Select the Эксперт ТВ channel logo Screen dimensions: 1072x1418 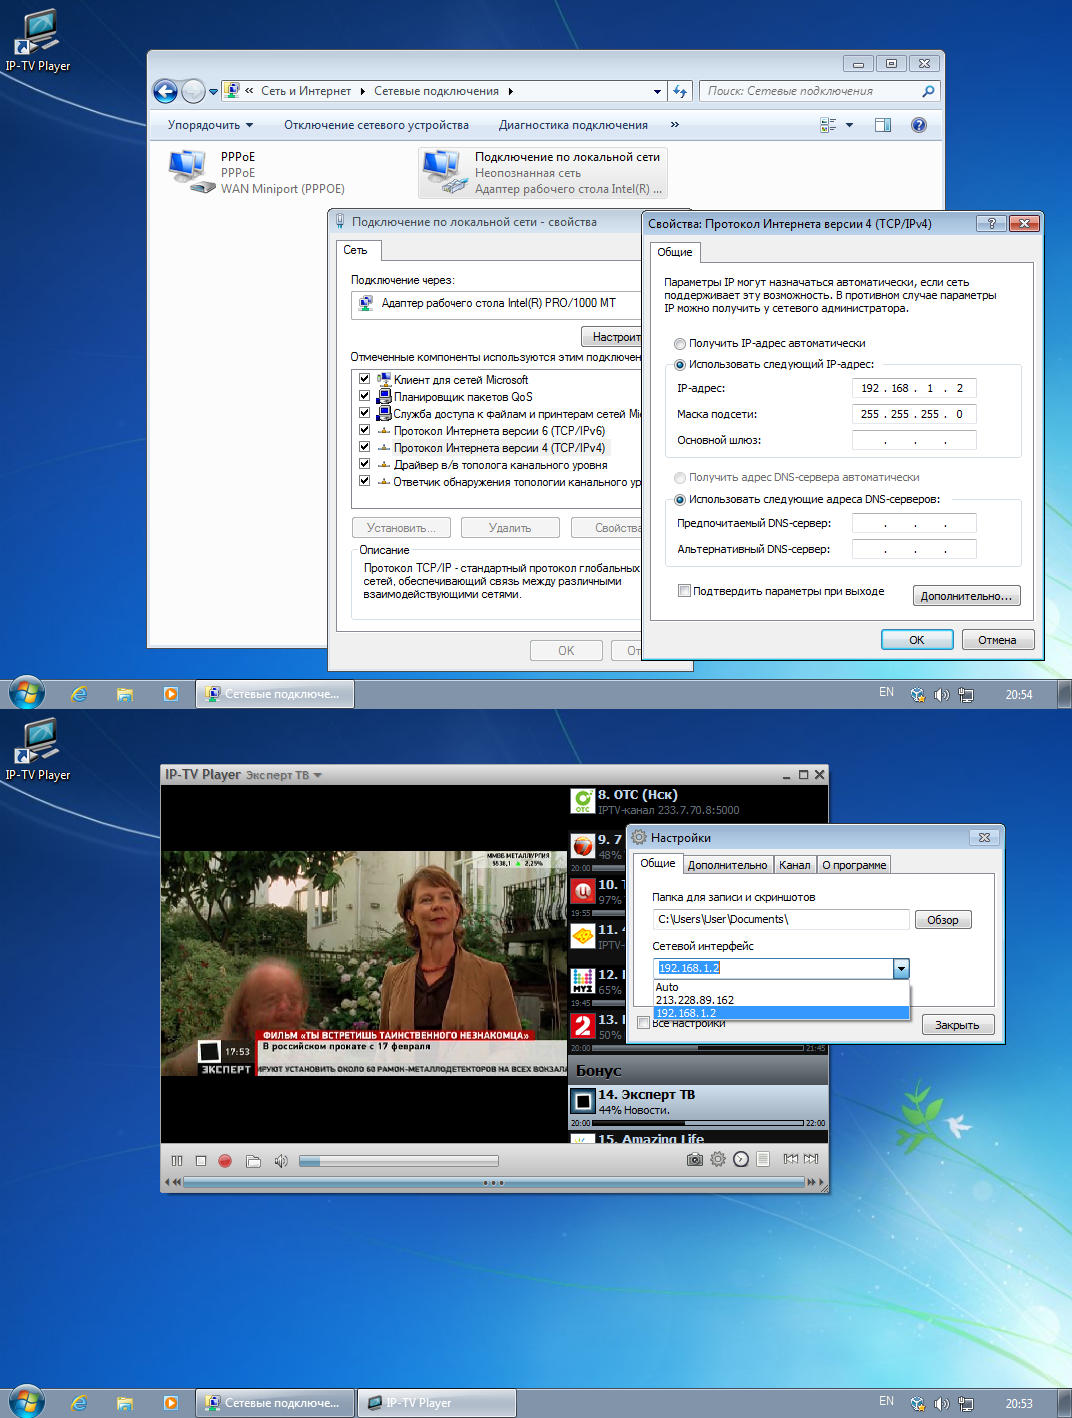583,1101
